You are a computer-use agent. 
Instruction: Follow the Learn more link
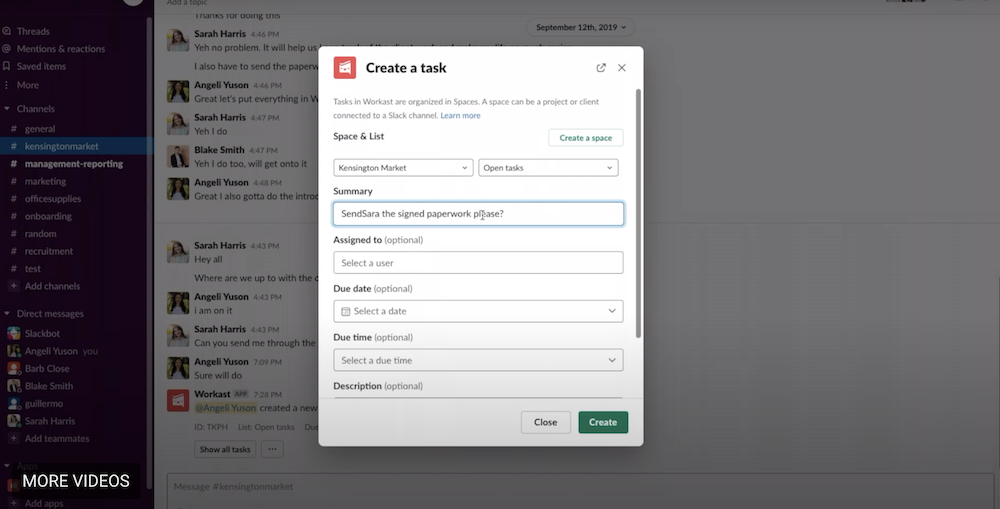(460, 115)
